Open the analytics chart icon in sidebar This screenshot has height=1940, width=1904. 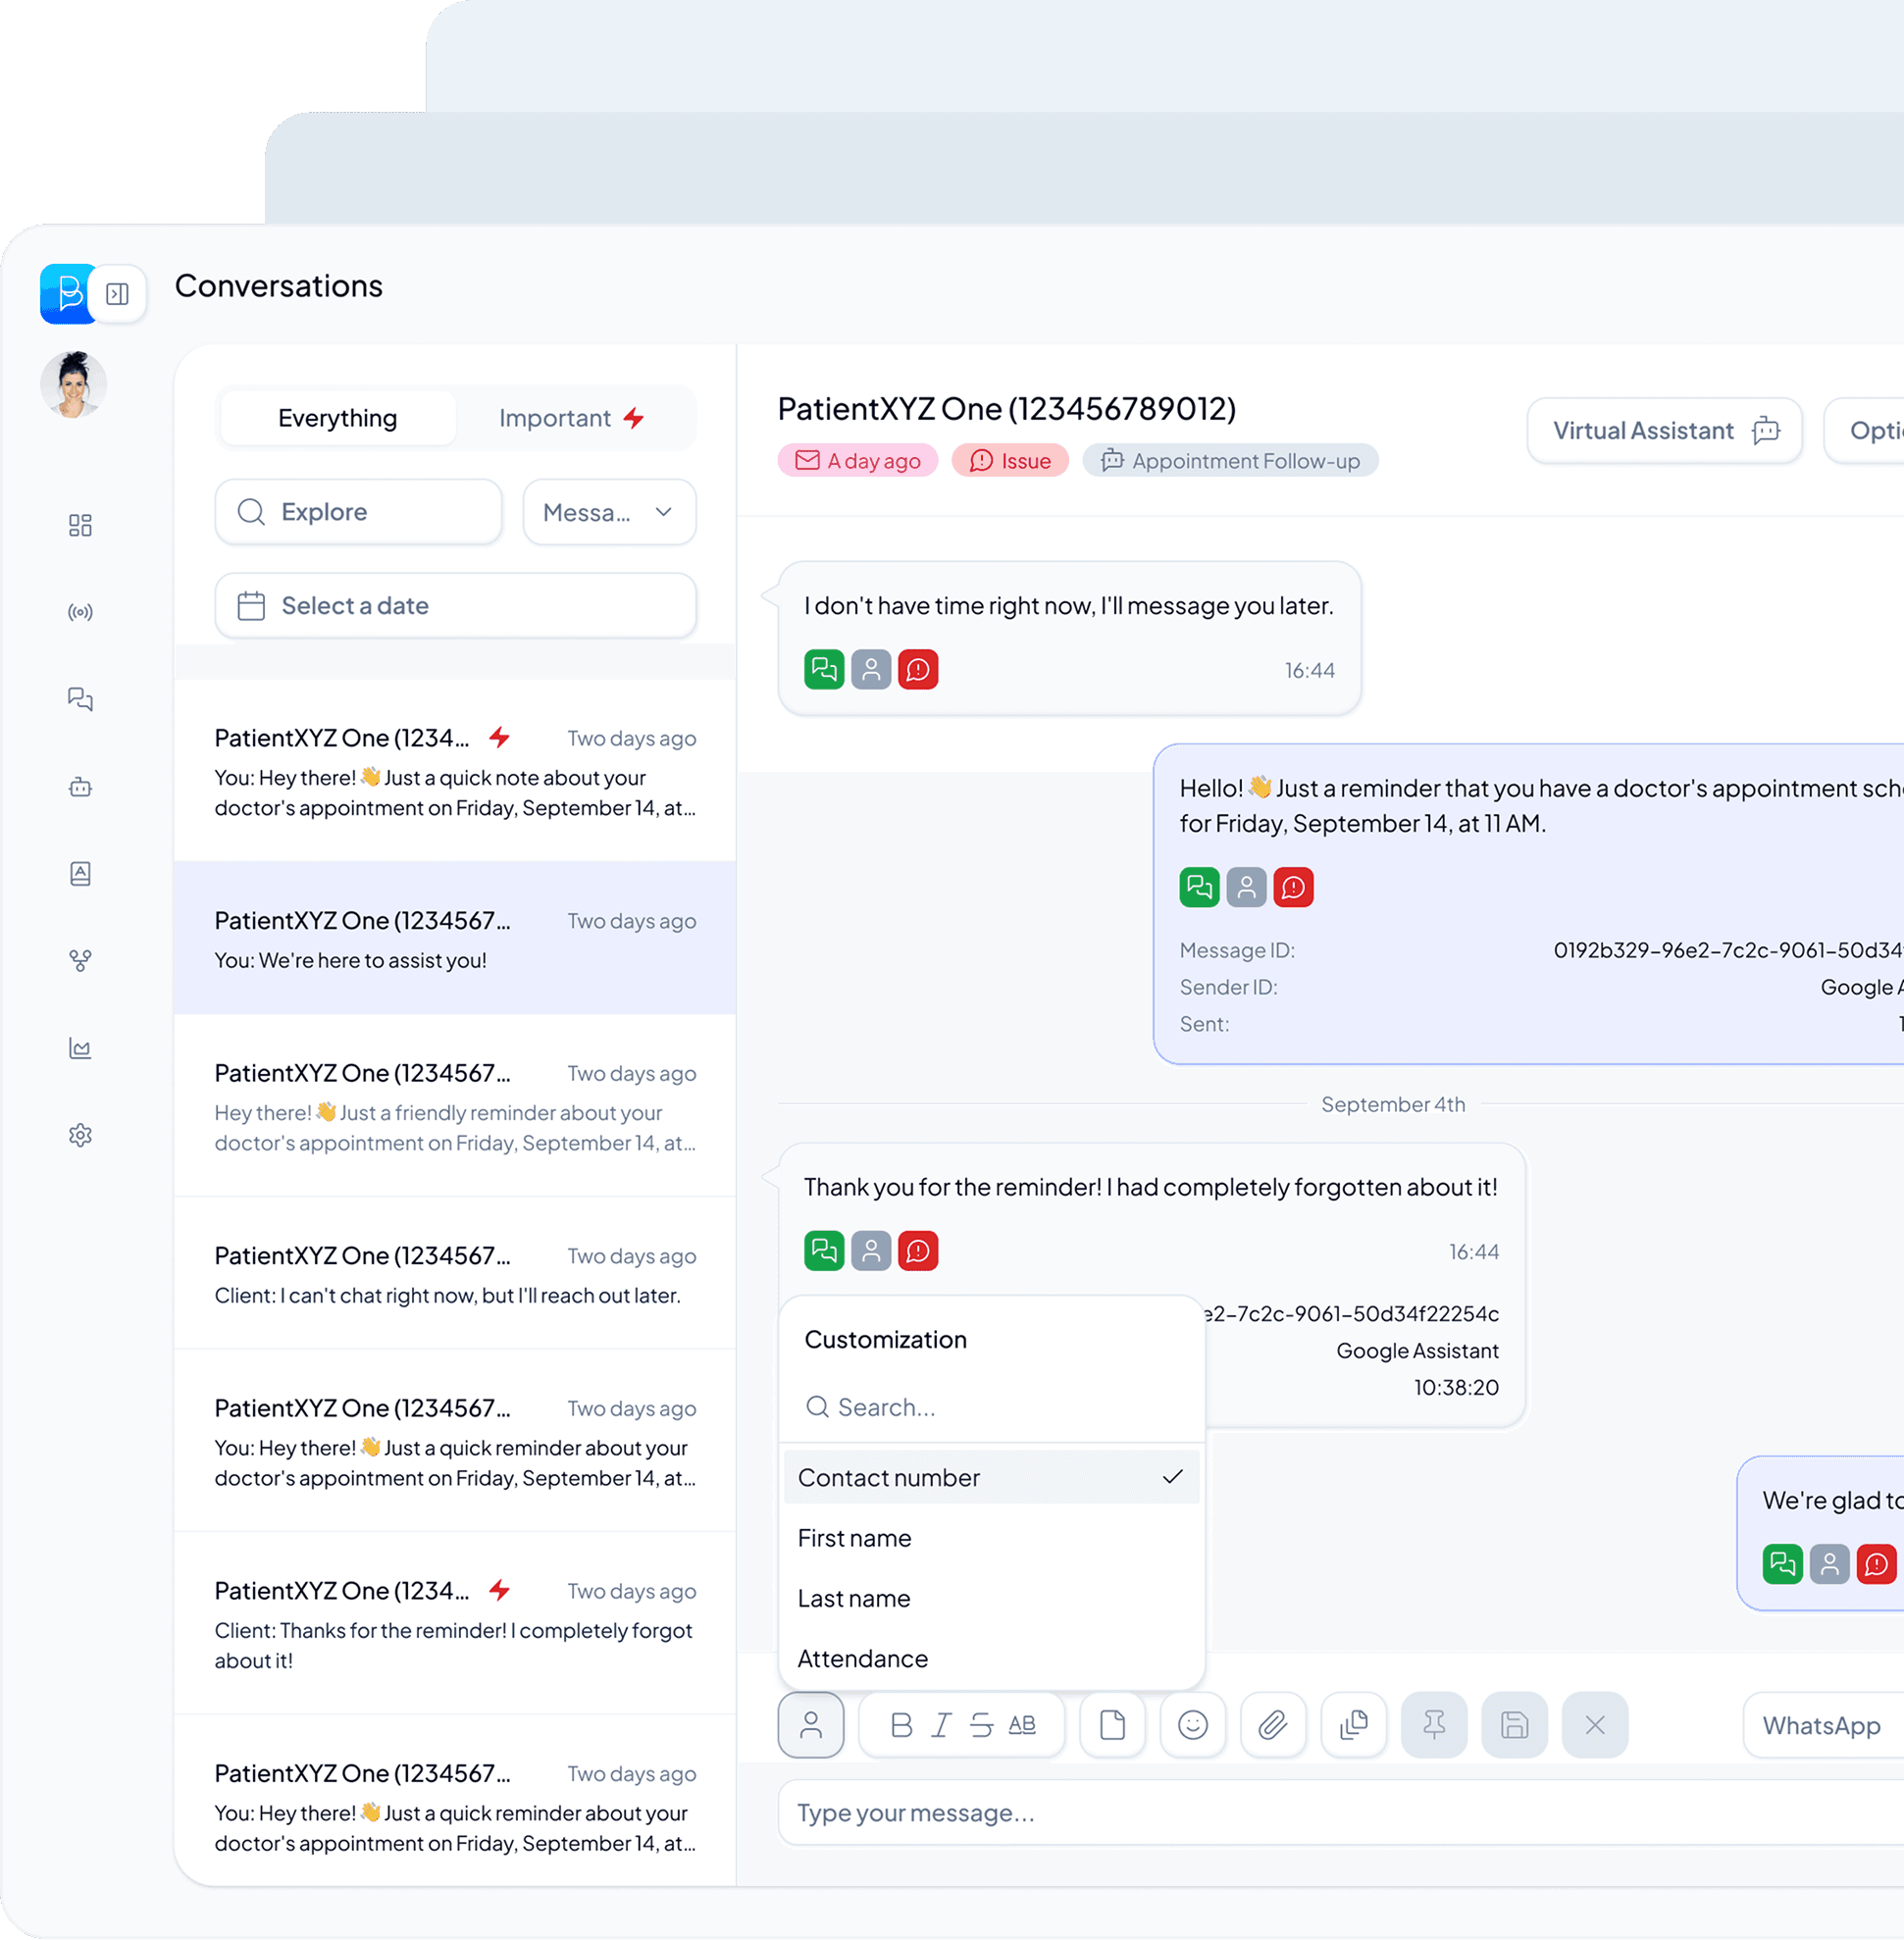pyautogui.click(x=80, y=1048)
